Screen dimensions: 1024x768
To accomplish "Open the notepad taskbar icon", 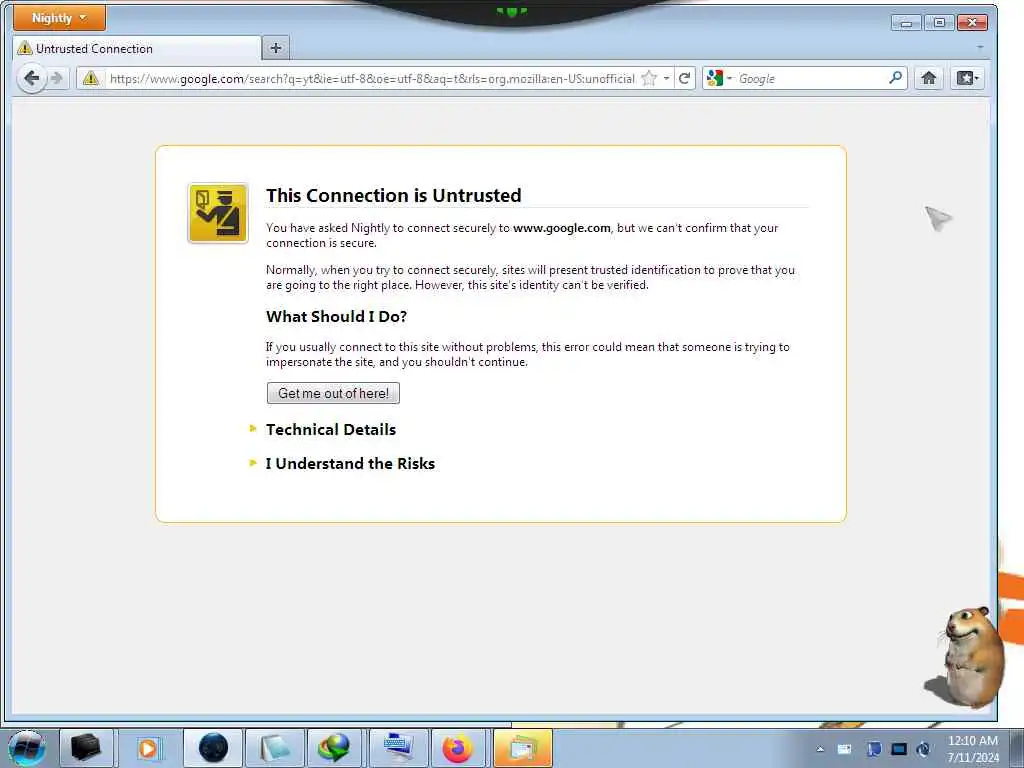I will 275,748.
